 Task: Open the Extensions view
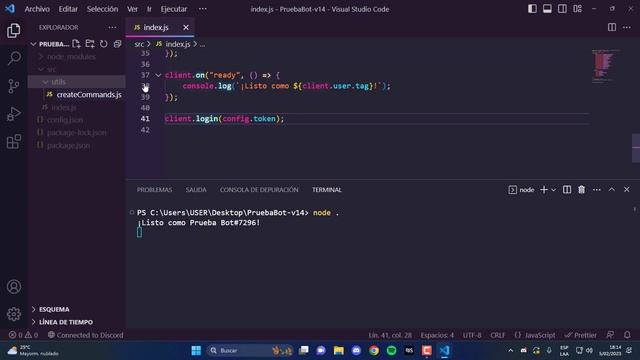pyautogui.click(x=13, y=142)
